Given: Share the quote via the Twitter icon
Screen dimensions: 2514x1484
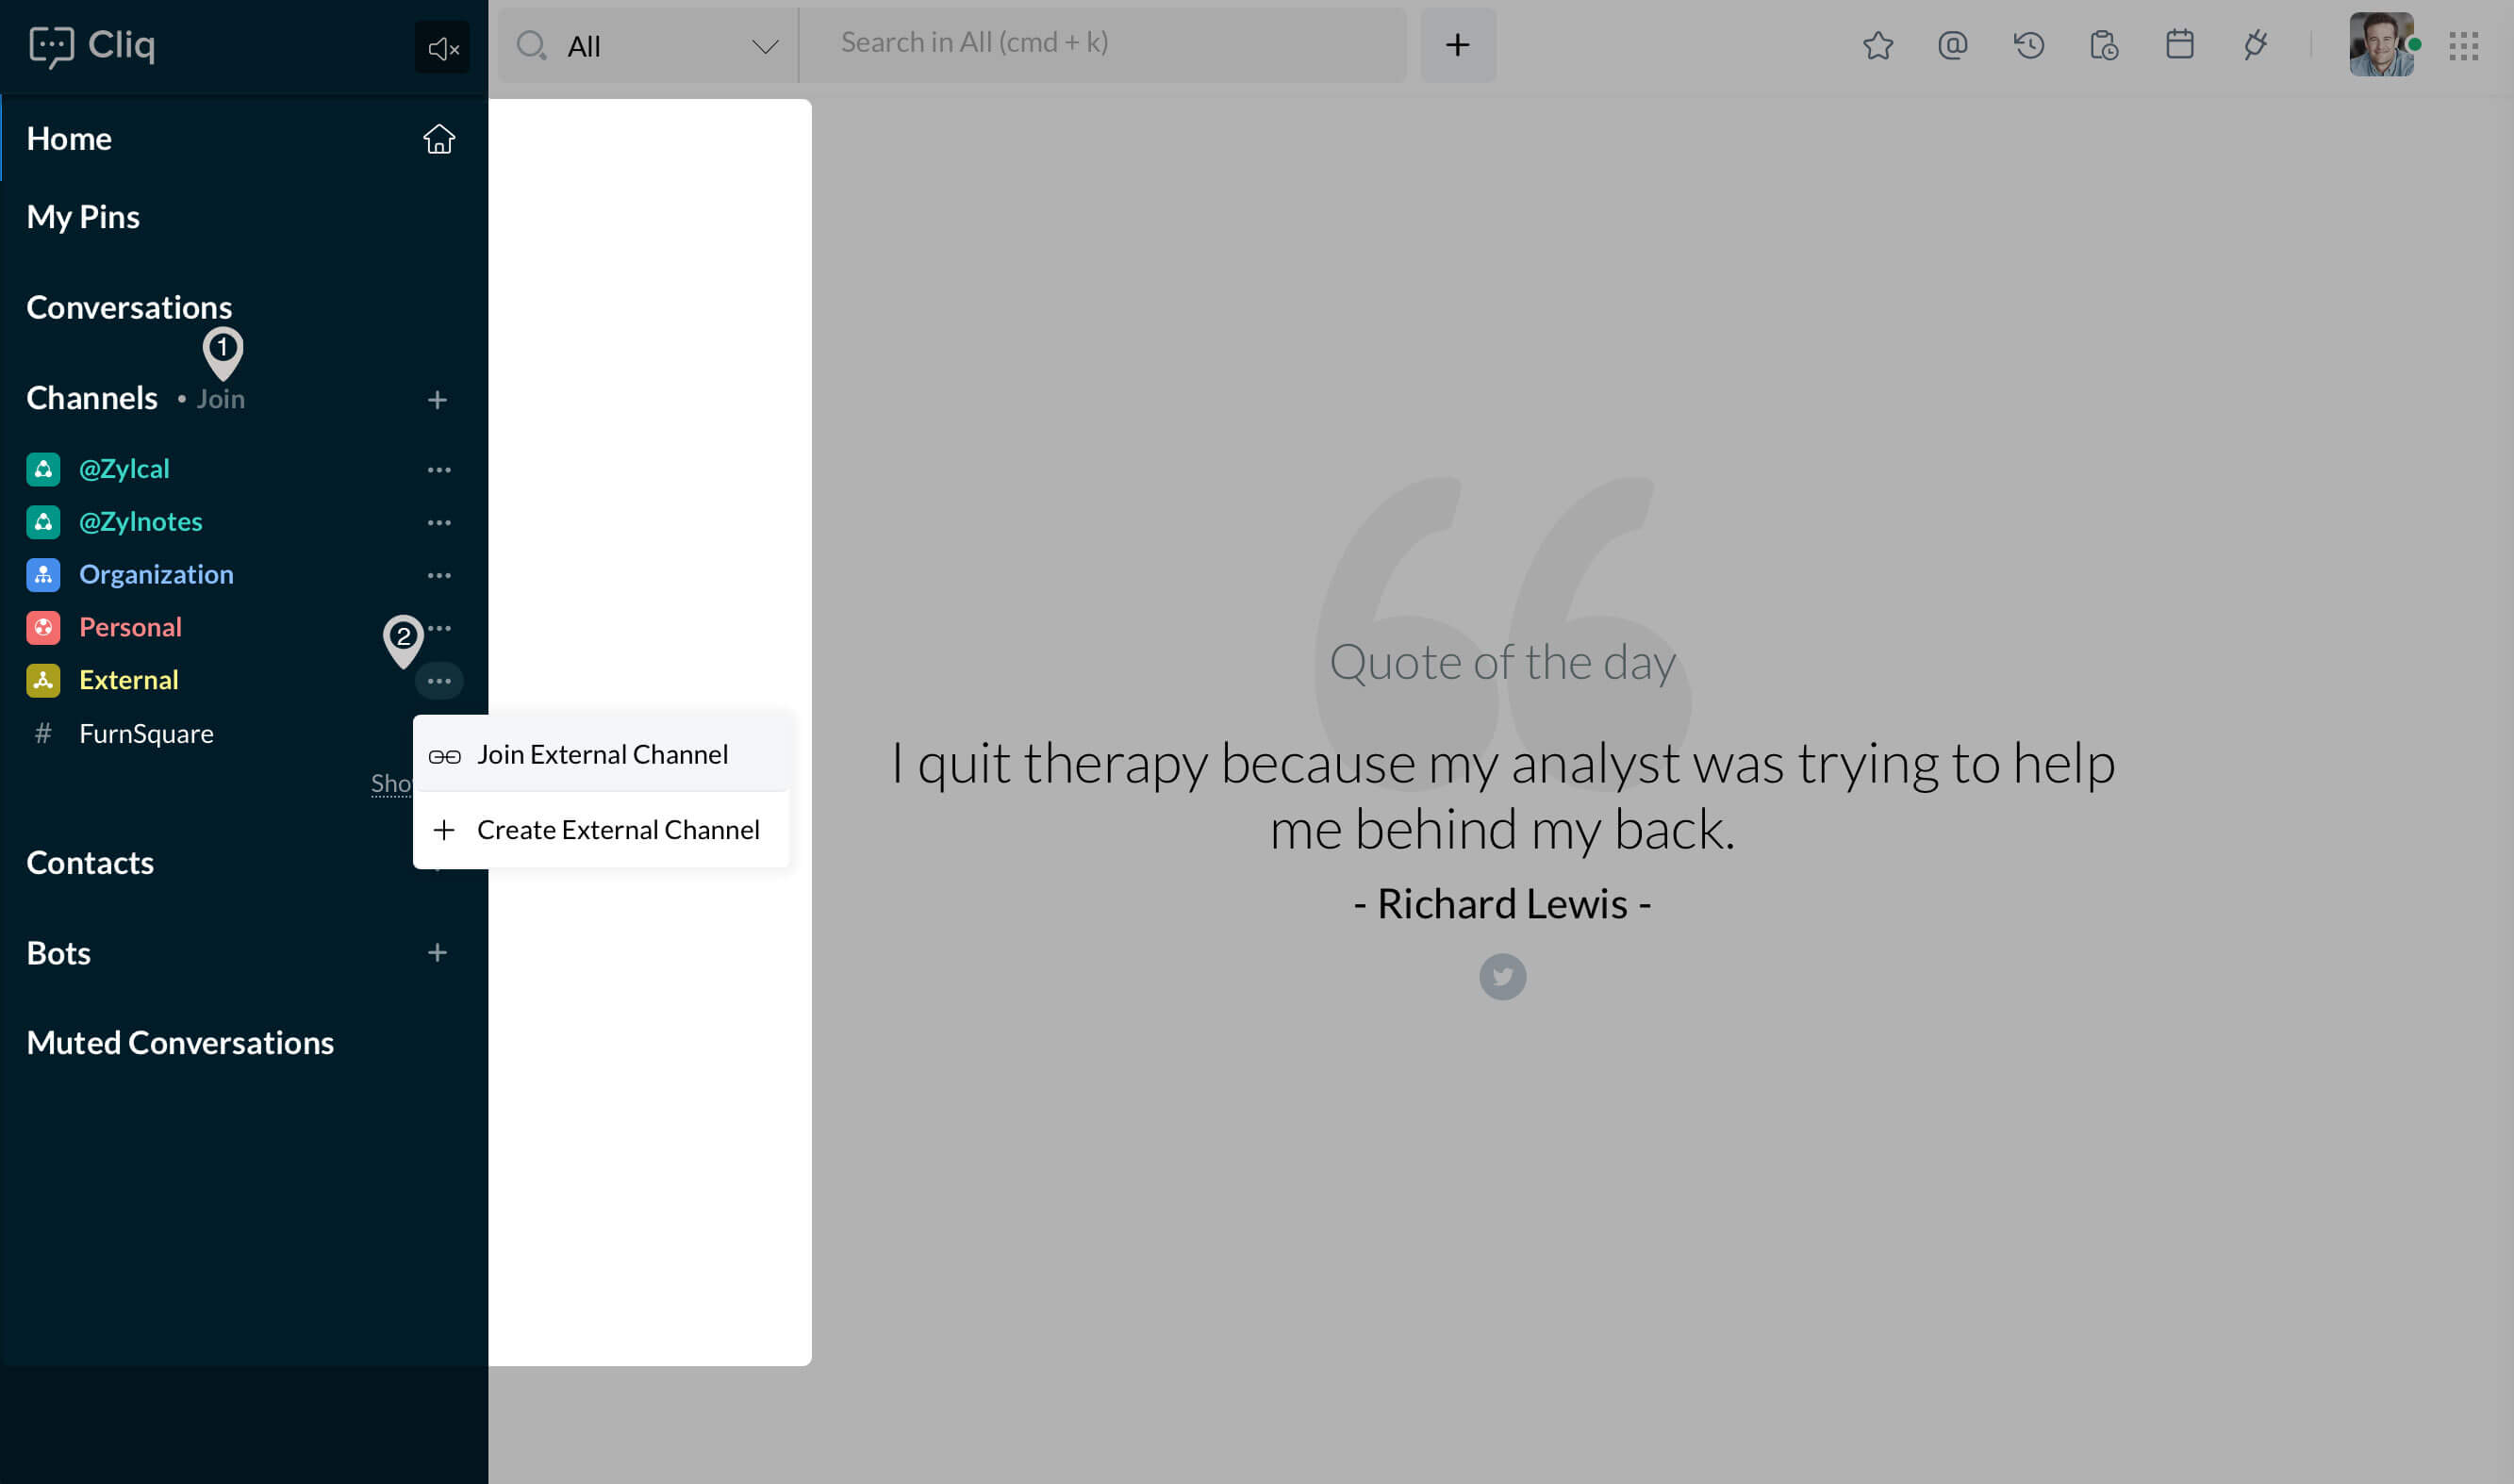Looking at the screenshot, I should point(1502,976).
